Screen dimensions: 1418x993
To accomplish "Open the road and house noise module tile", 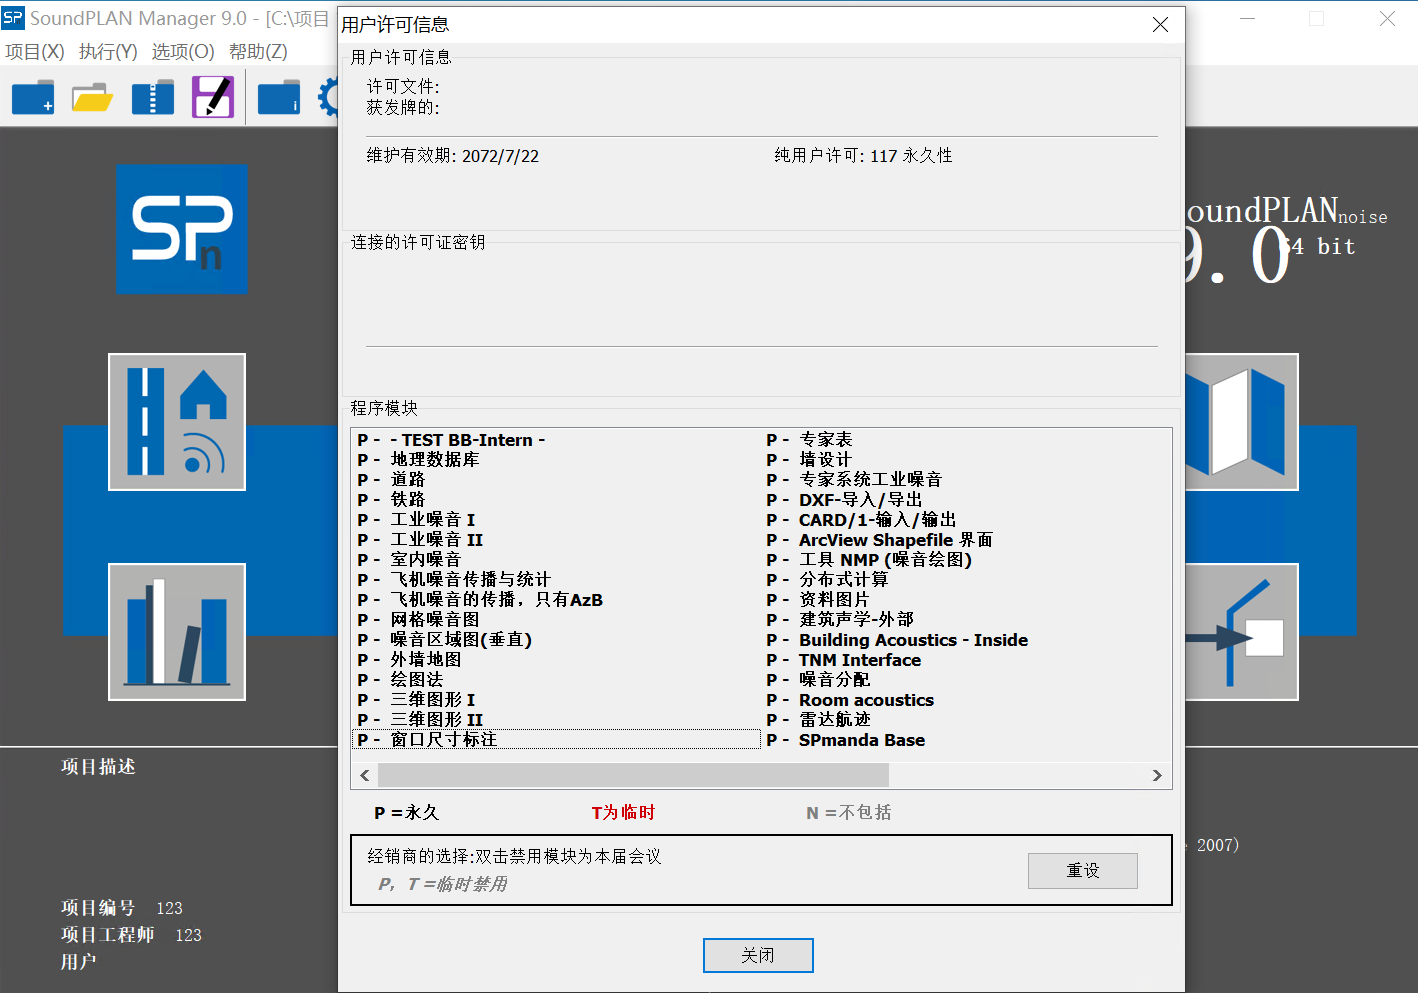I will [x=177, y=422].
